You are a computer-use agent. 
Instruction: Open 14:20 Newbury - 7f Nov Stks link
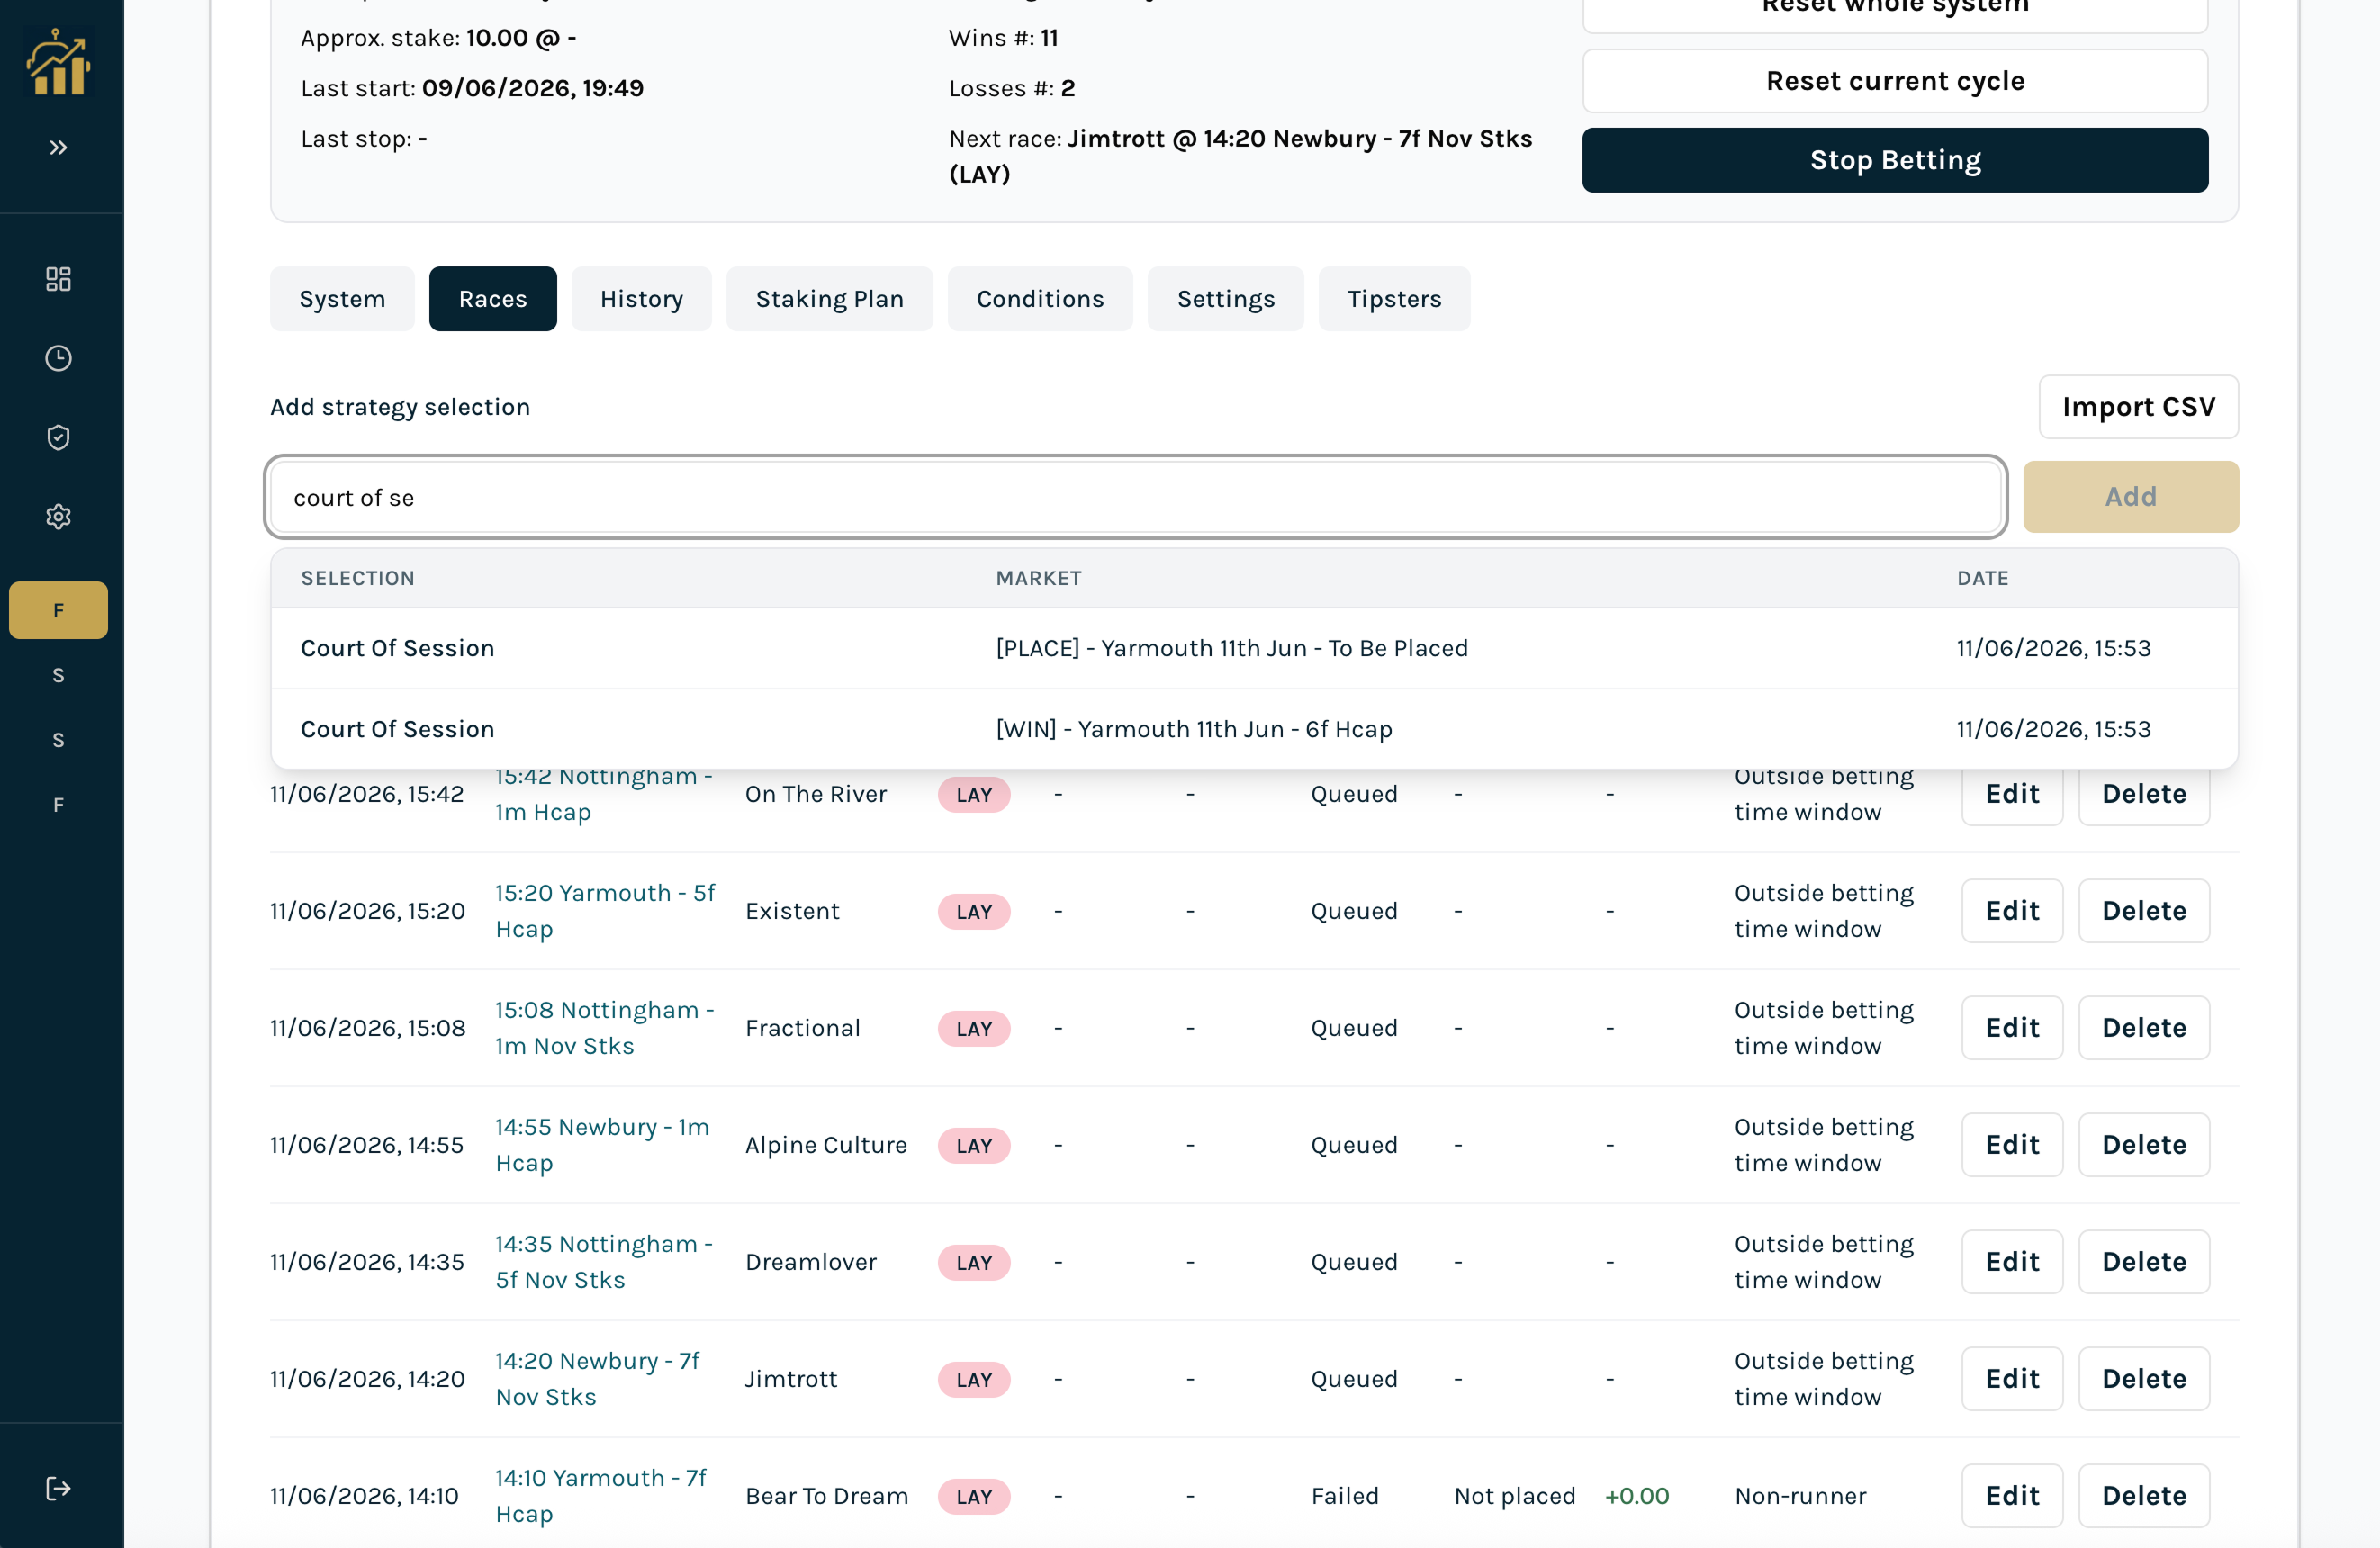pos(597,1379)
